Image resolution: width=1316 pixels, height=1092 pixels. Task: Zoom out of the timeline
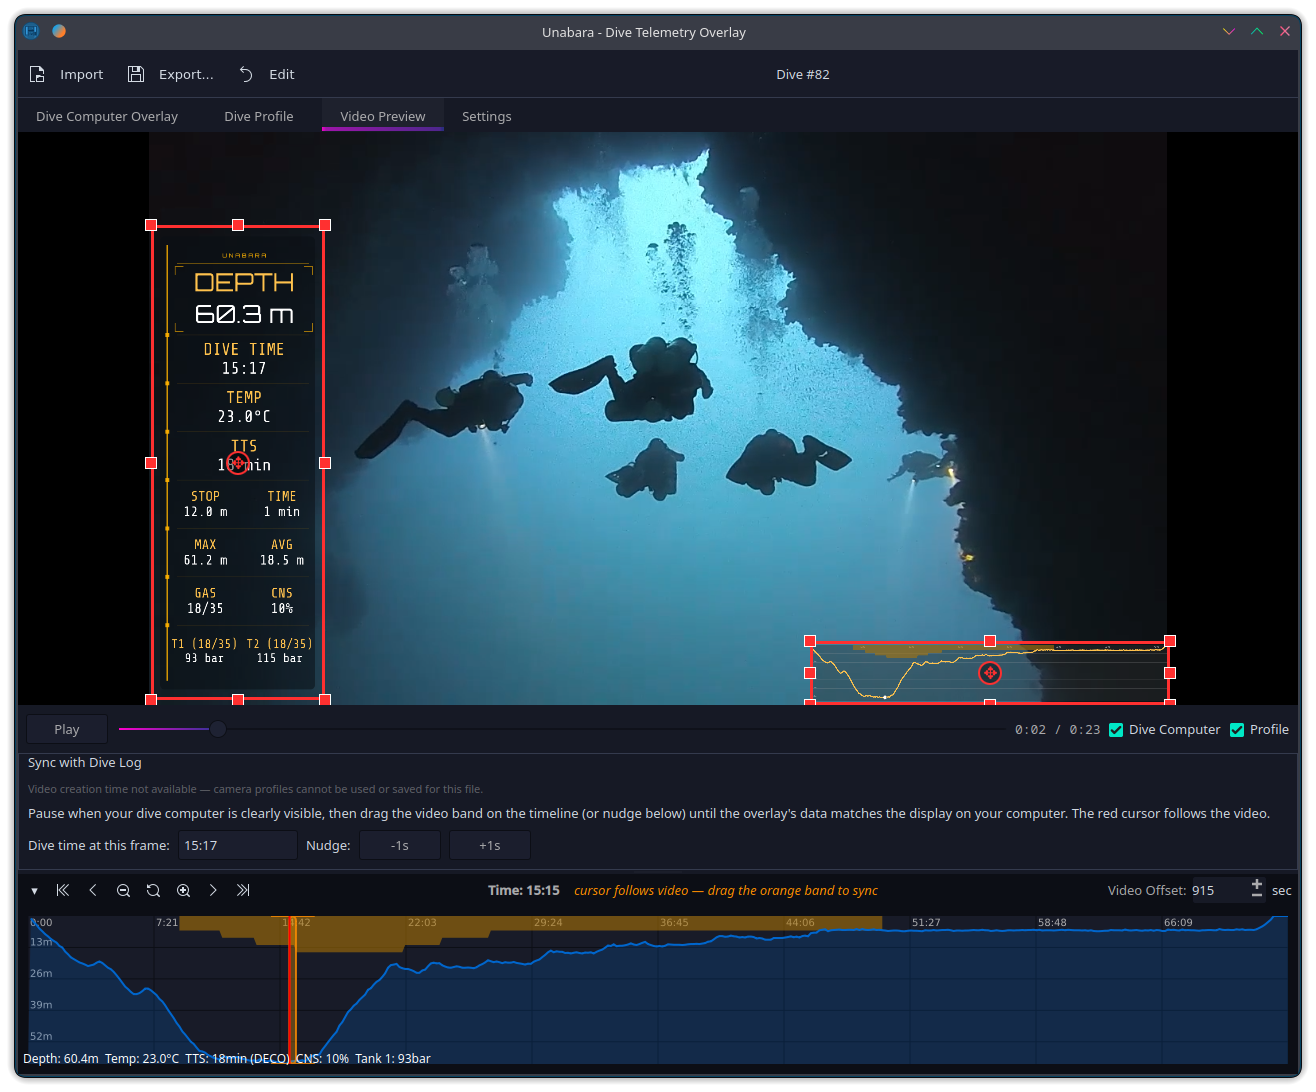[x=123, y=890]
